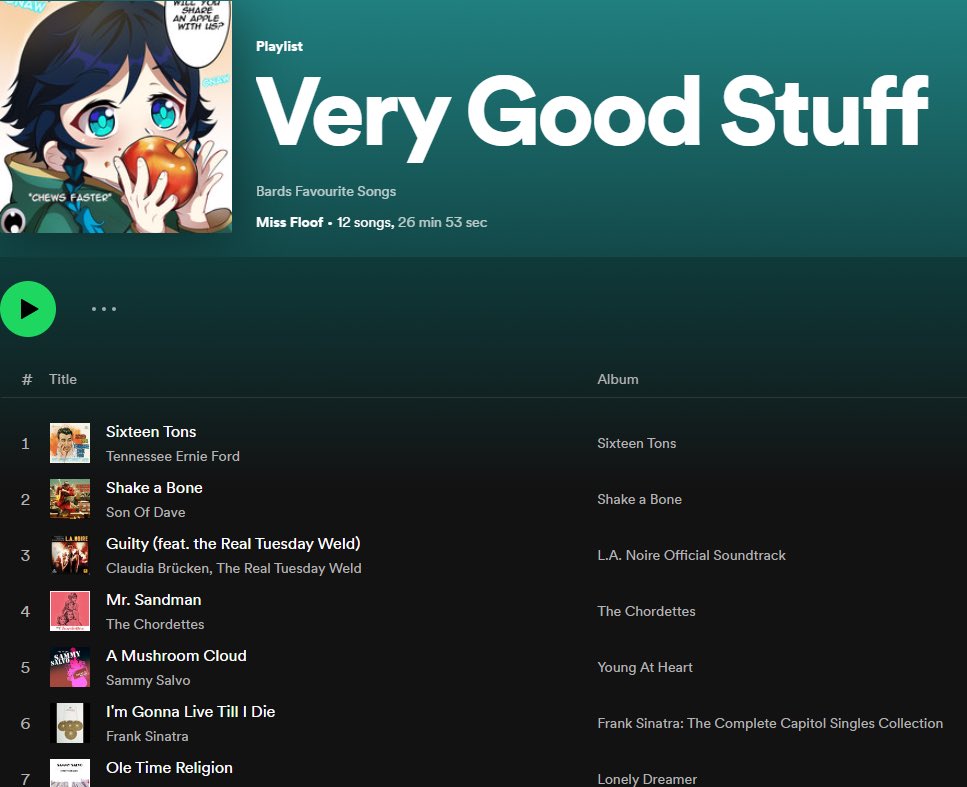Image resolution: width=967 pixels, height=787 pixels.
Task: Select the Shake a Bone song title
Action: [154, 488]
